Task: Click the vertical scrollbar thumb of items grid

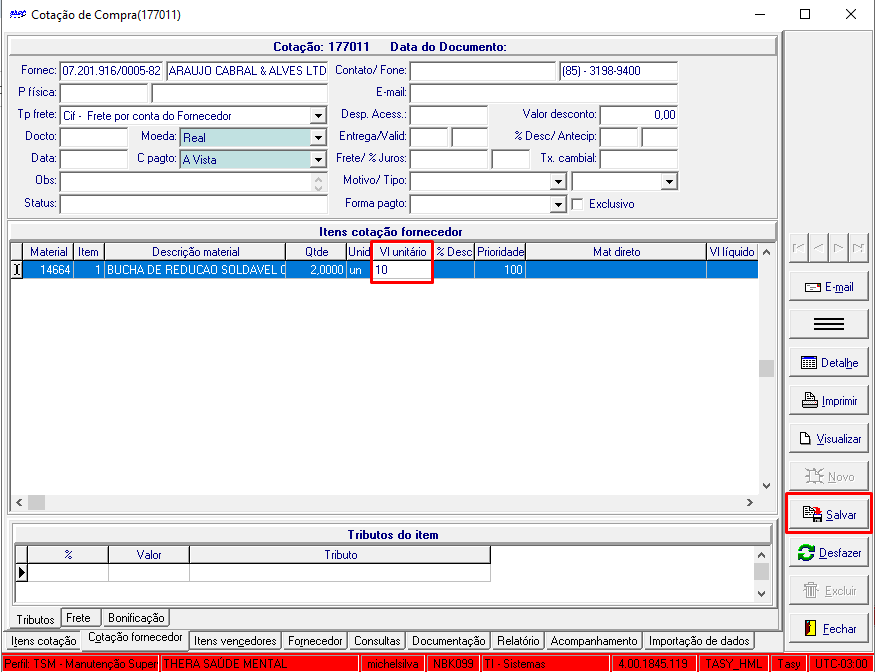Action: (766, 368)
